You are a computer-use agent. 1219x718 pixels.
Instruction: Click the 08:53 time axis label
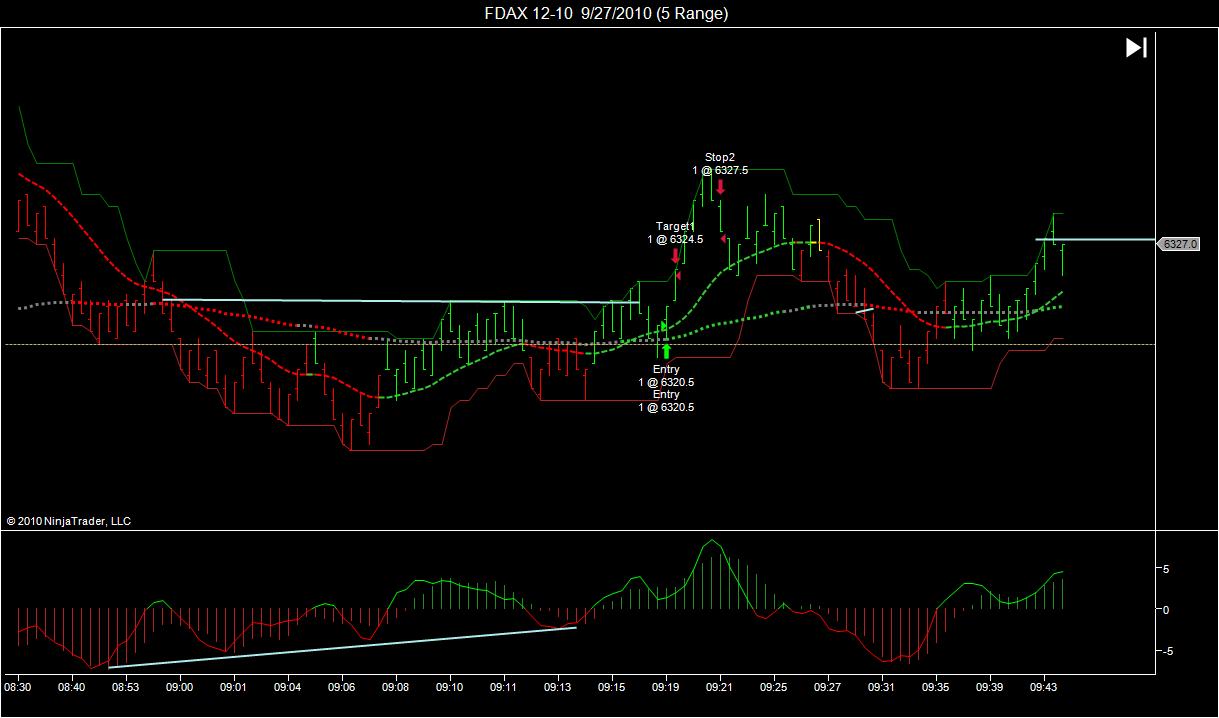[x=126, y=688]
